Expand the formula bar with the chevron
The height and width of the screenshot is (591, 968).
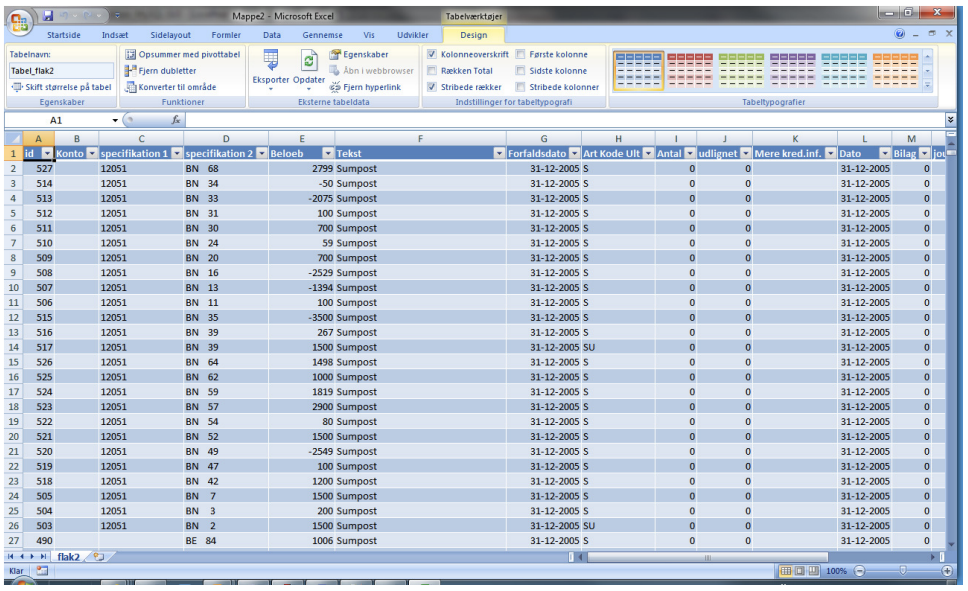click(x=950, y=120)
